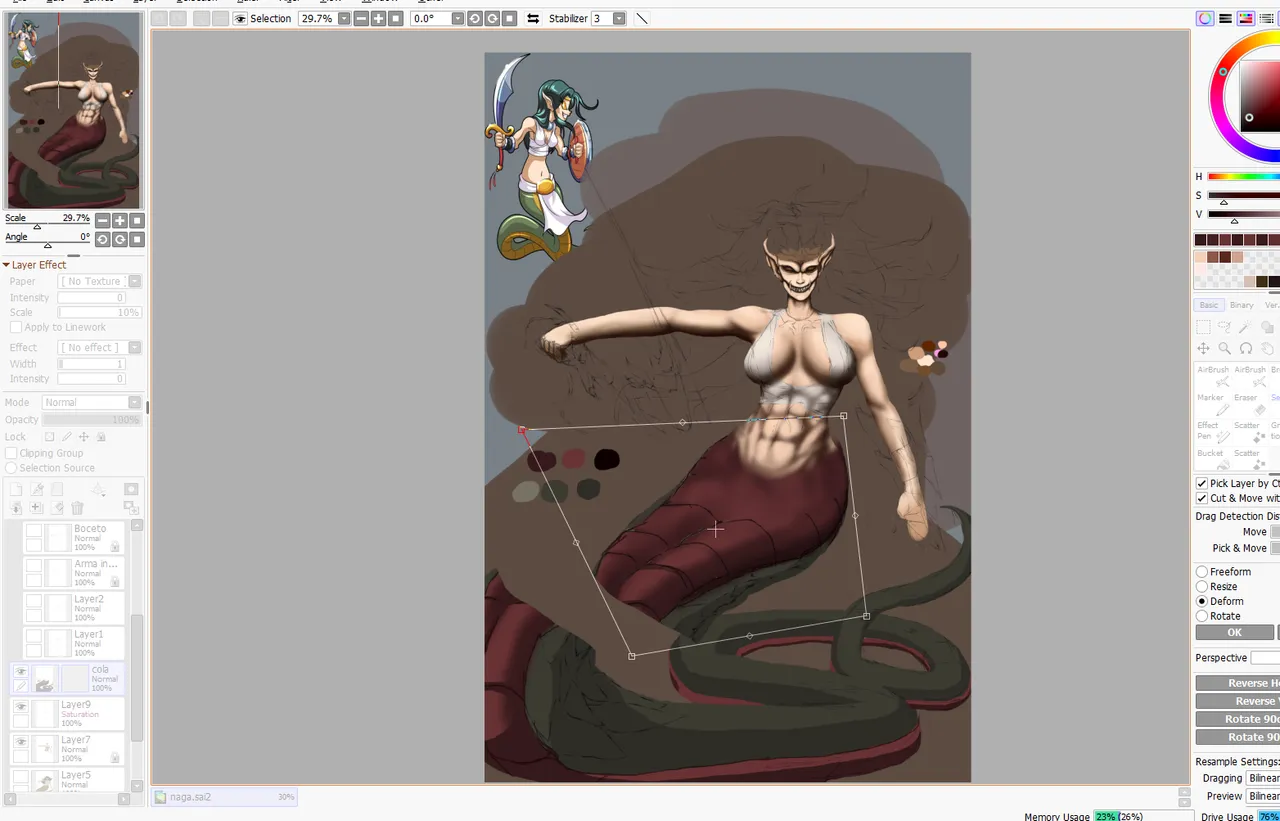Select the Deform transform mode

1202,601
